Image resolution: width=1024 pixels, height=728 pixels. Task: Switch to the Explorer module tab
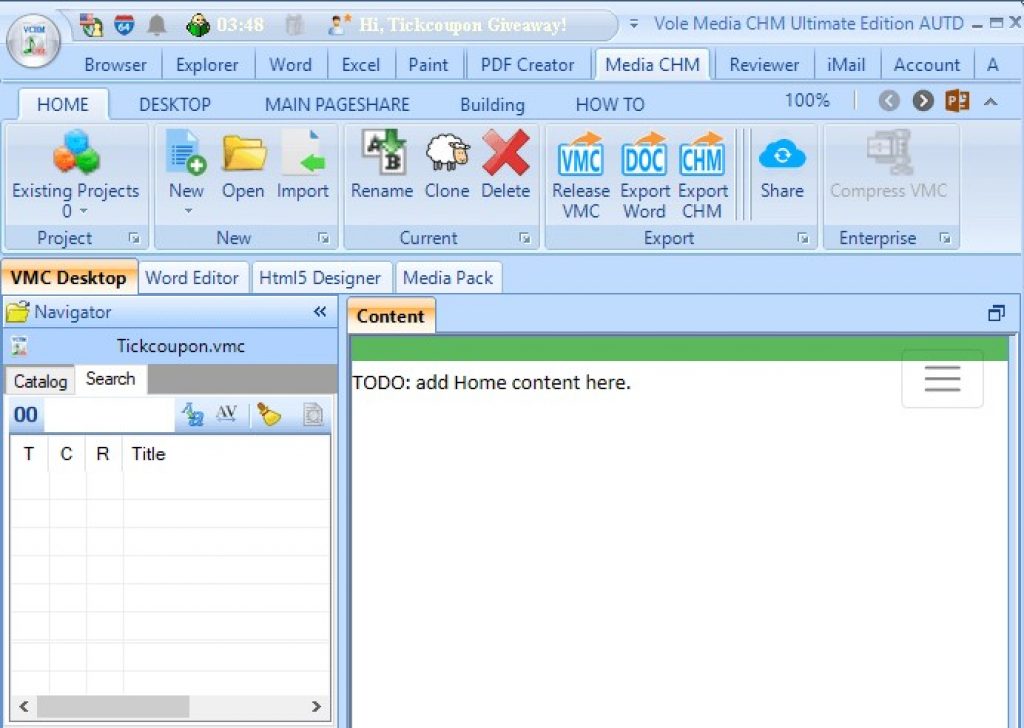pyautogui.click(x=207, y=65)
